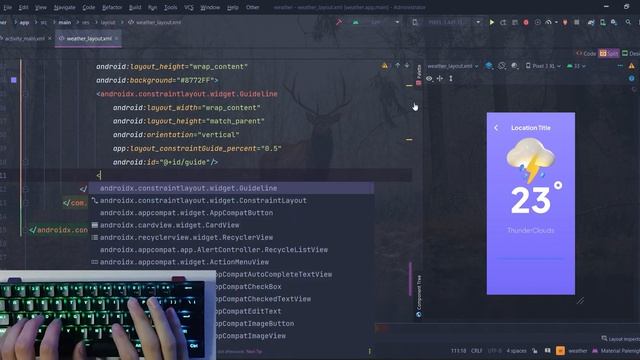Click the back arrow in phone preview
The height and width of the screenshot is (360, 640).
(x=496, y=128)
